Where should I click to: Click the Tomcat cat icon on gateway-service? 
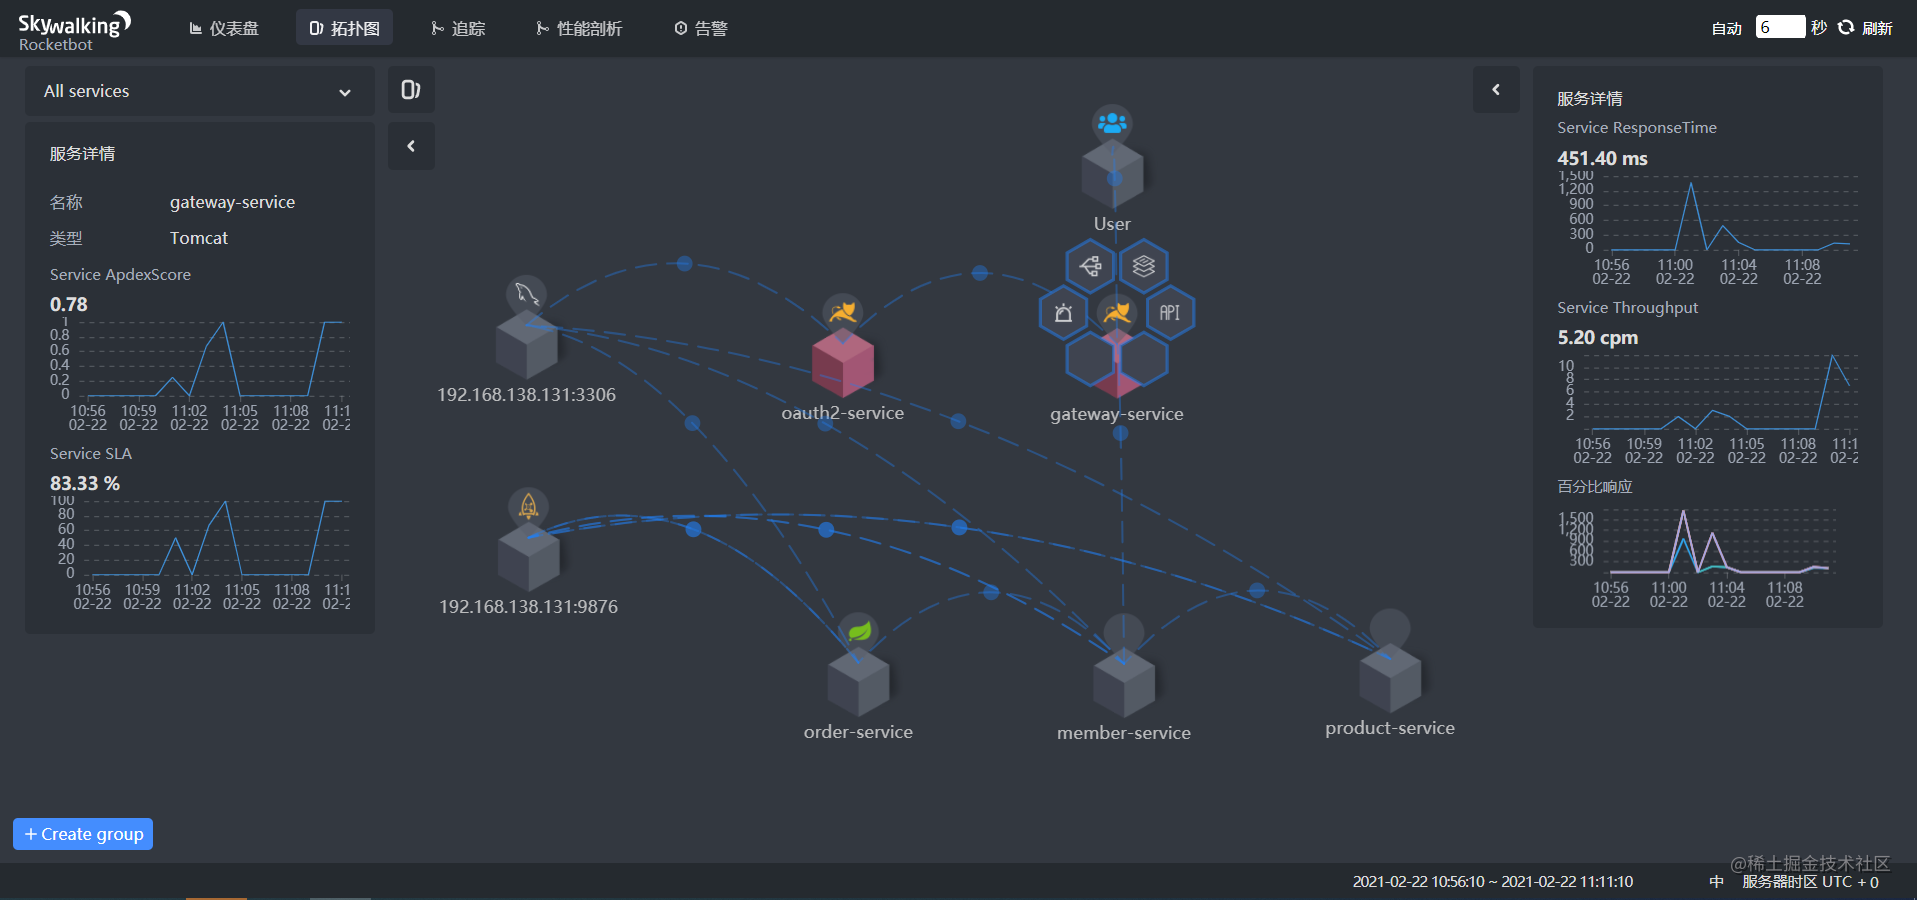(1115, 311)
